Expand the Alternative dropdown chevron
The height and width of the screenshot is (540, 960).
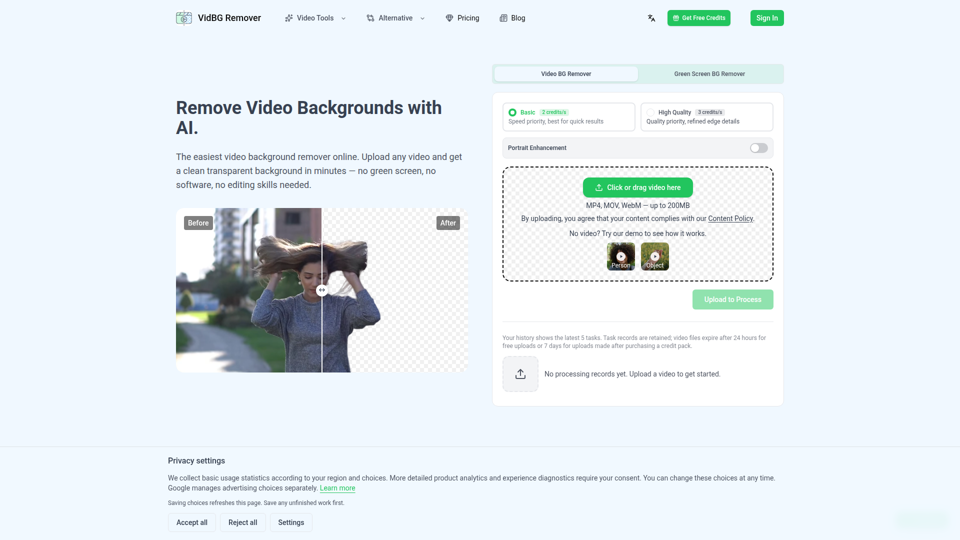point(422,18)
